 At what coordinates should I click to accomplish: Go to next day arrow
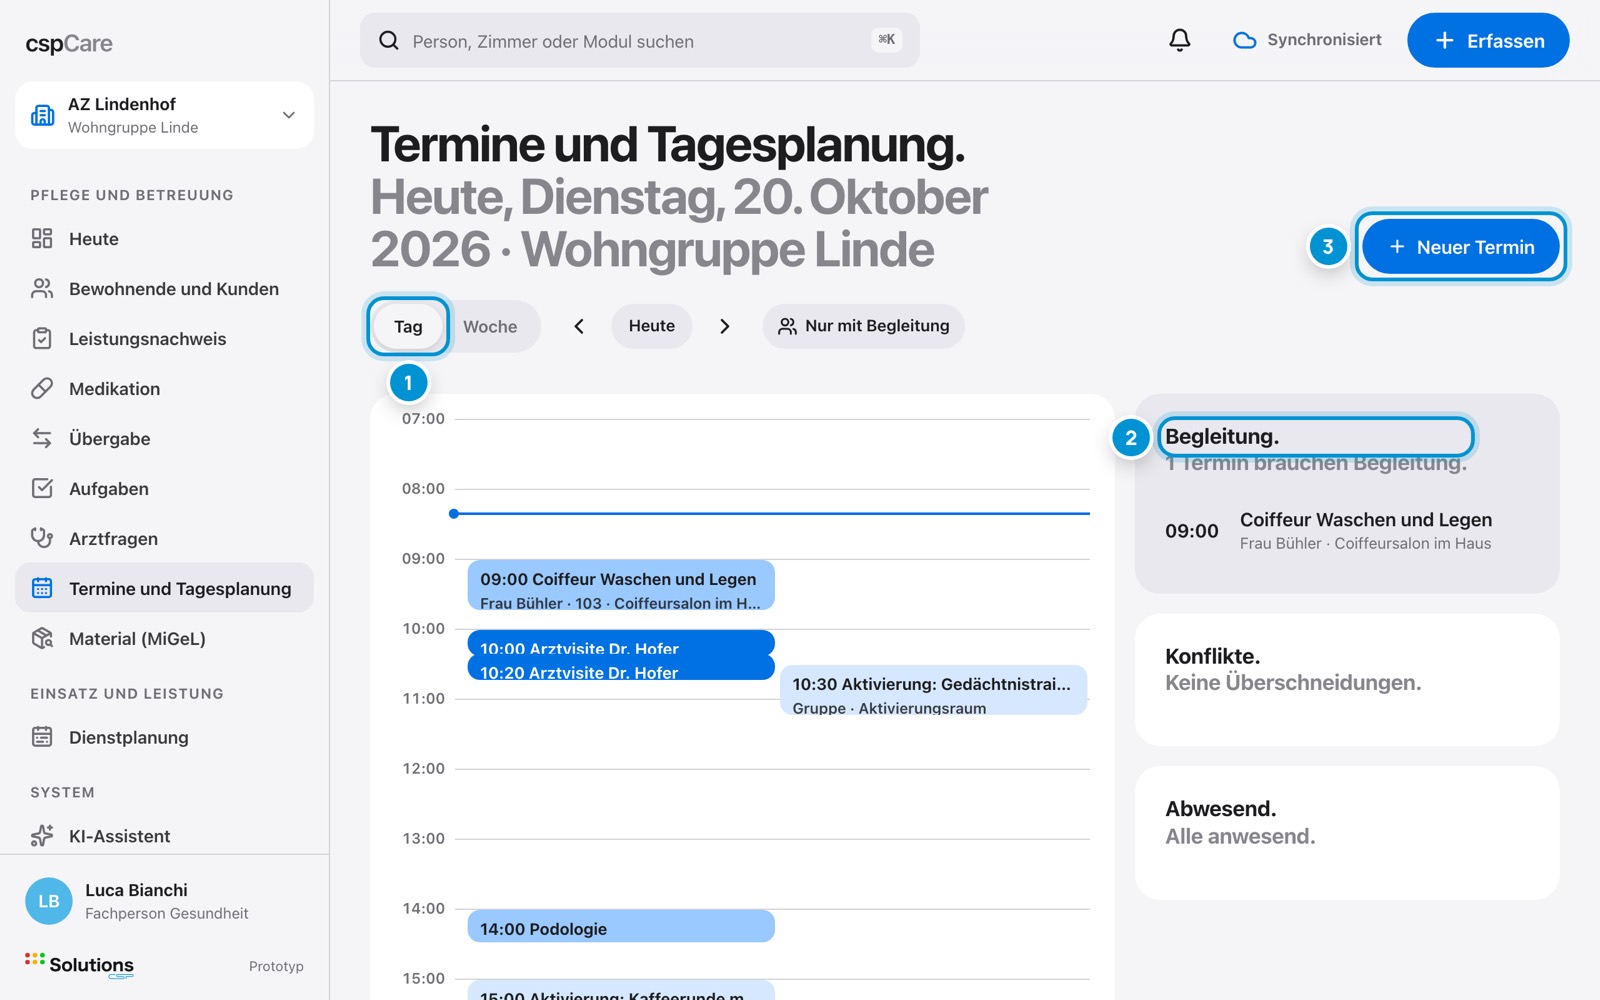[x=725, y=326]
